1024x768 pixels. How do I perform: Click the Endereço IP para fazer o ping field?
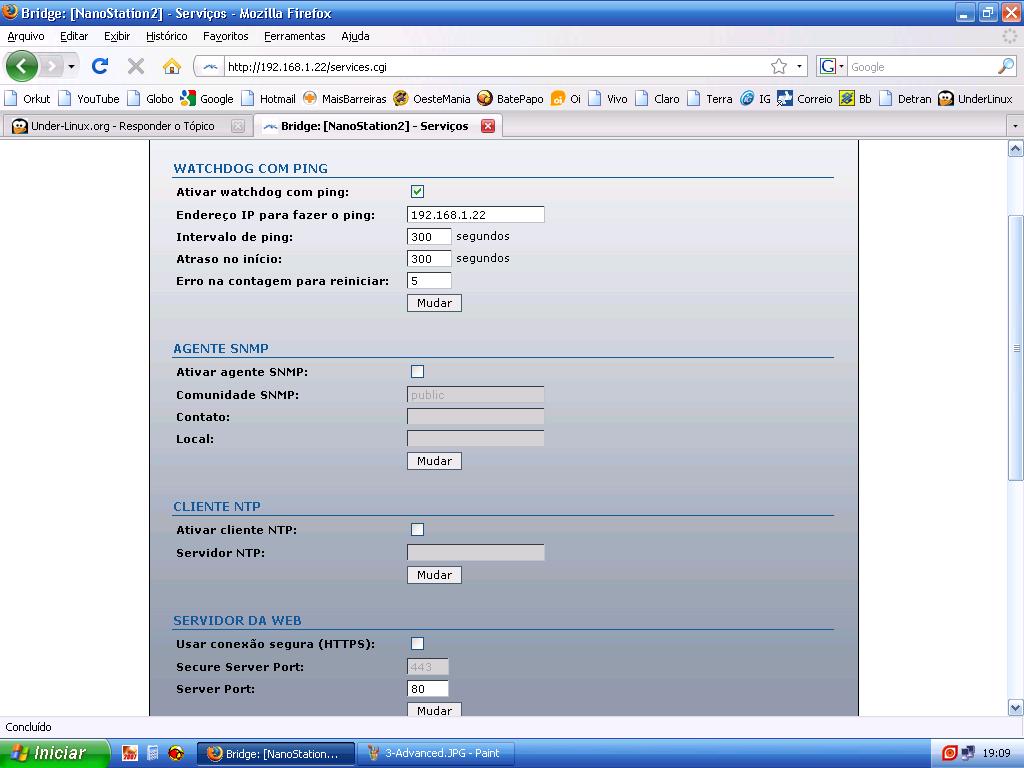coord(475,214)
